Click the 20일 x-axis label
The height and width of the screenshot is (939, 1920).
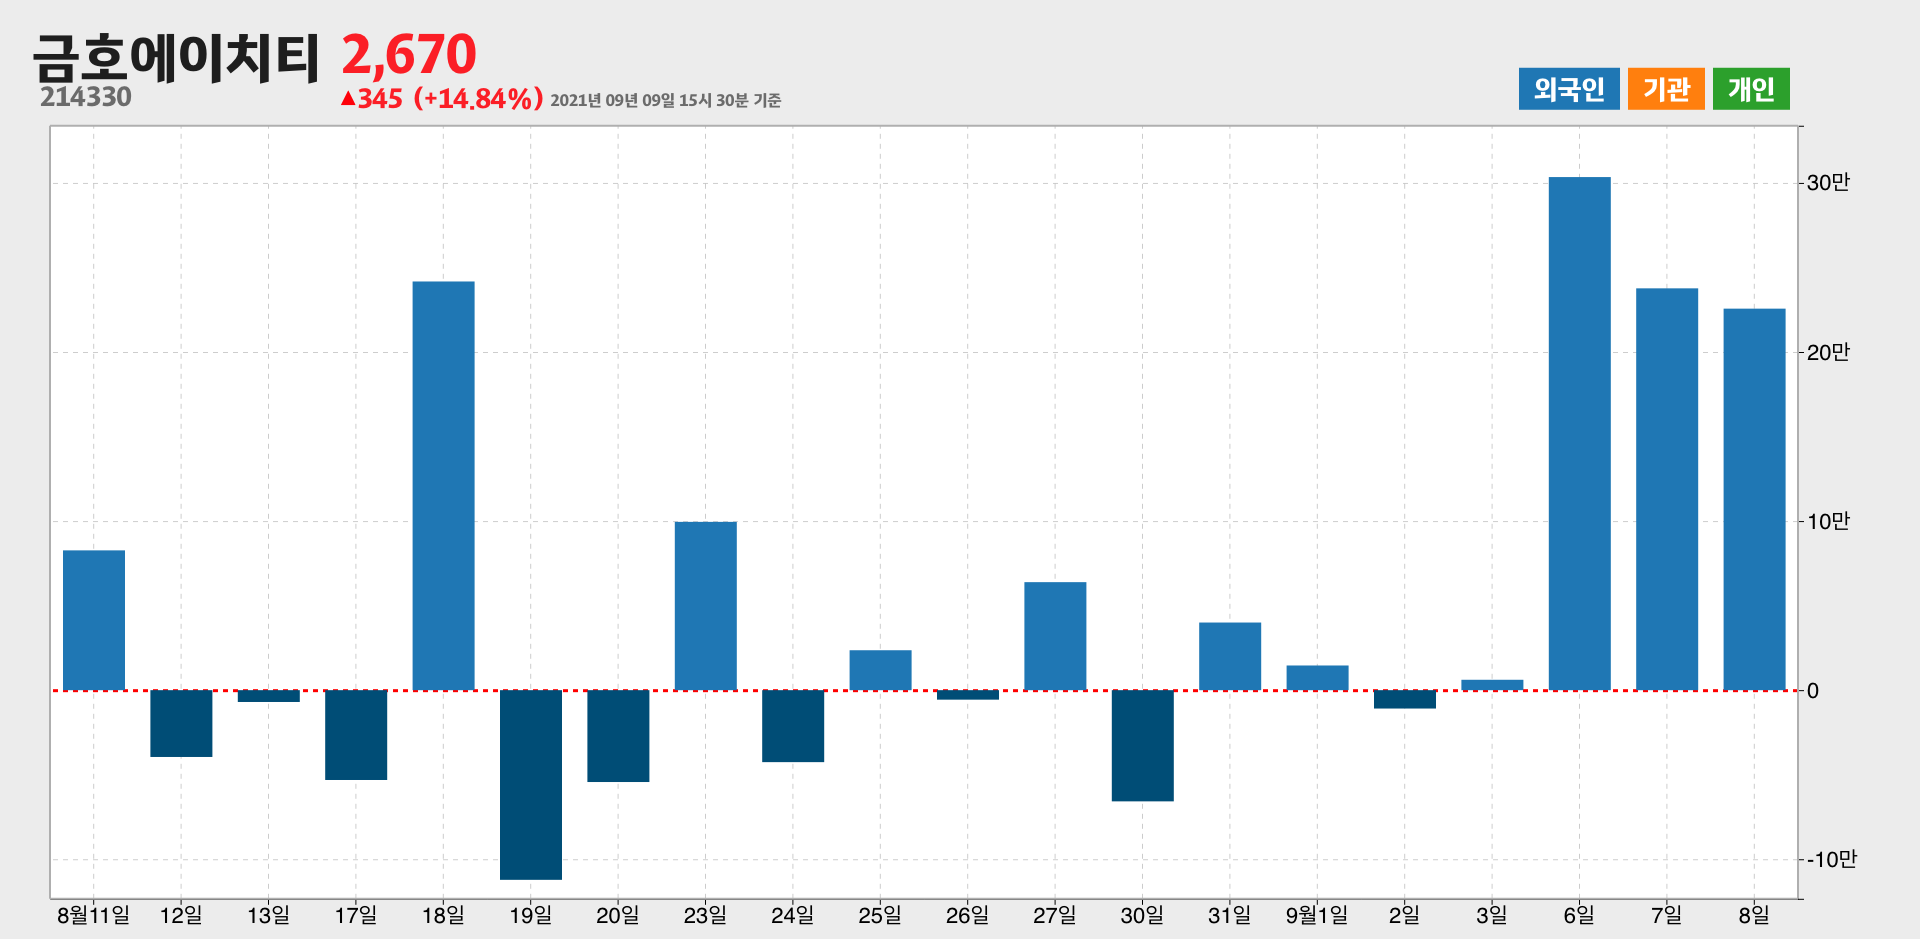coord(618,915)
